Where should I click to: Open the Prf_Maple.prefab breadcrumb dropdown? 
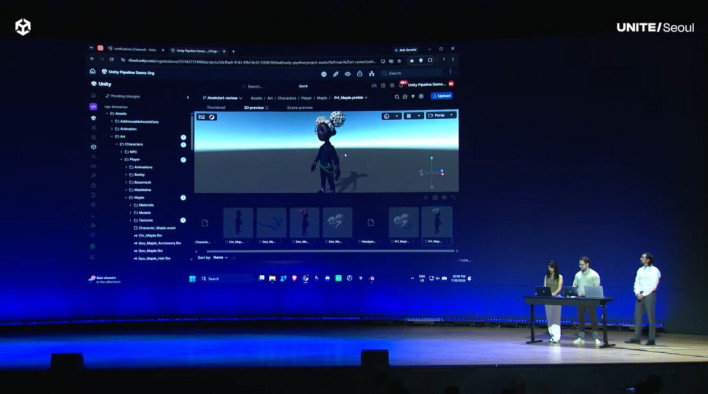(x=350, y=98)
